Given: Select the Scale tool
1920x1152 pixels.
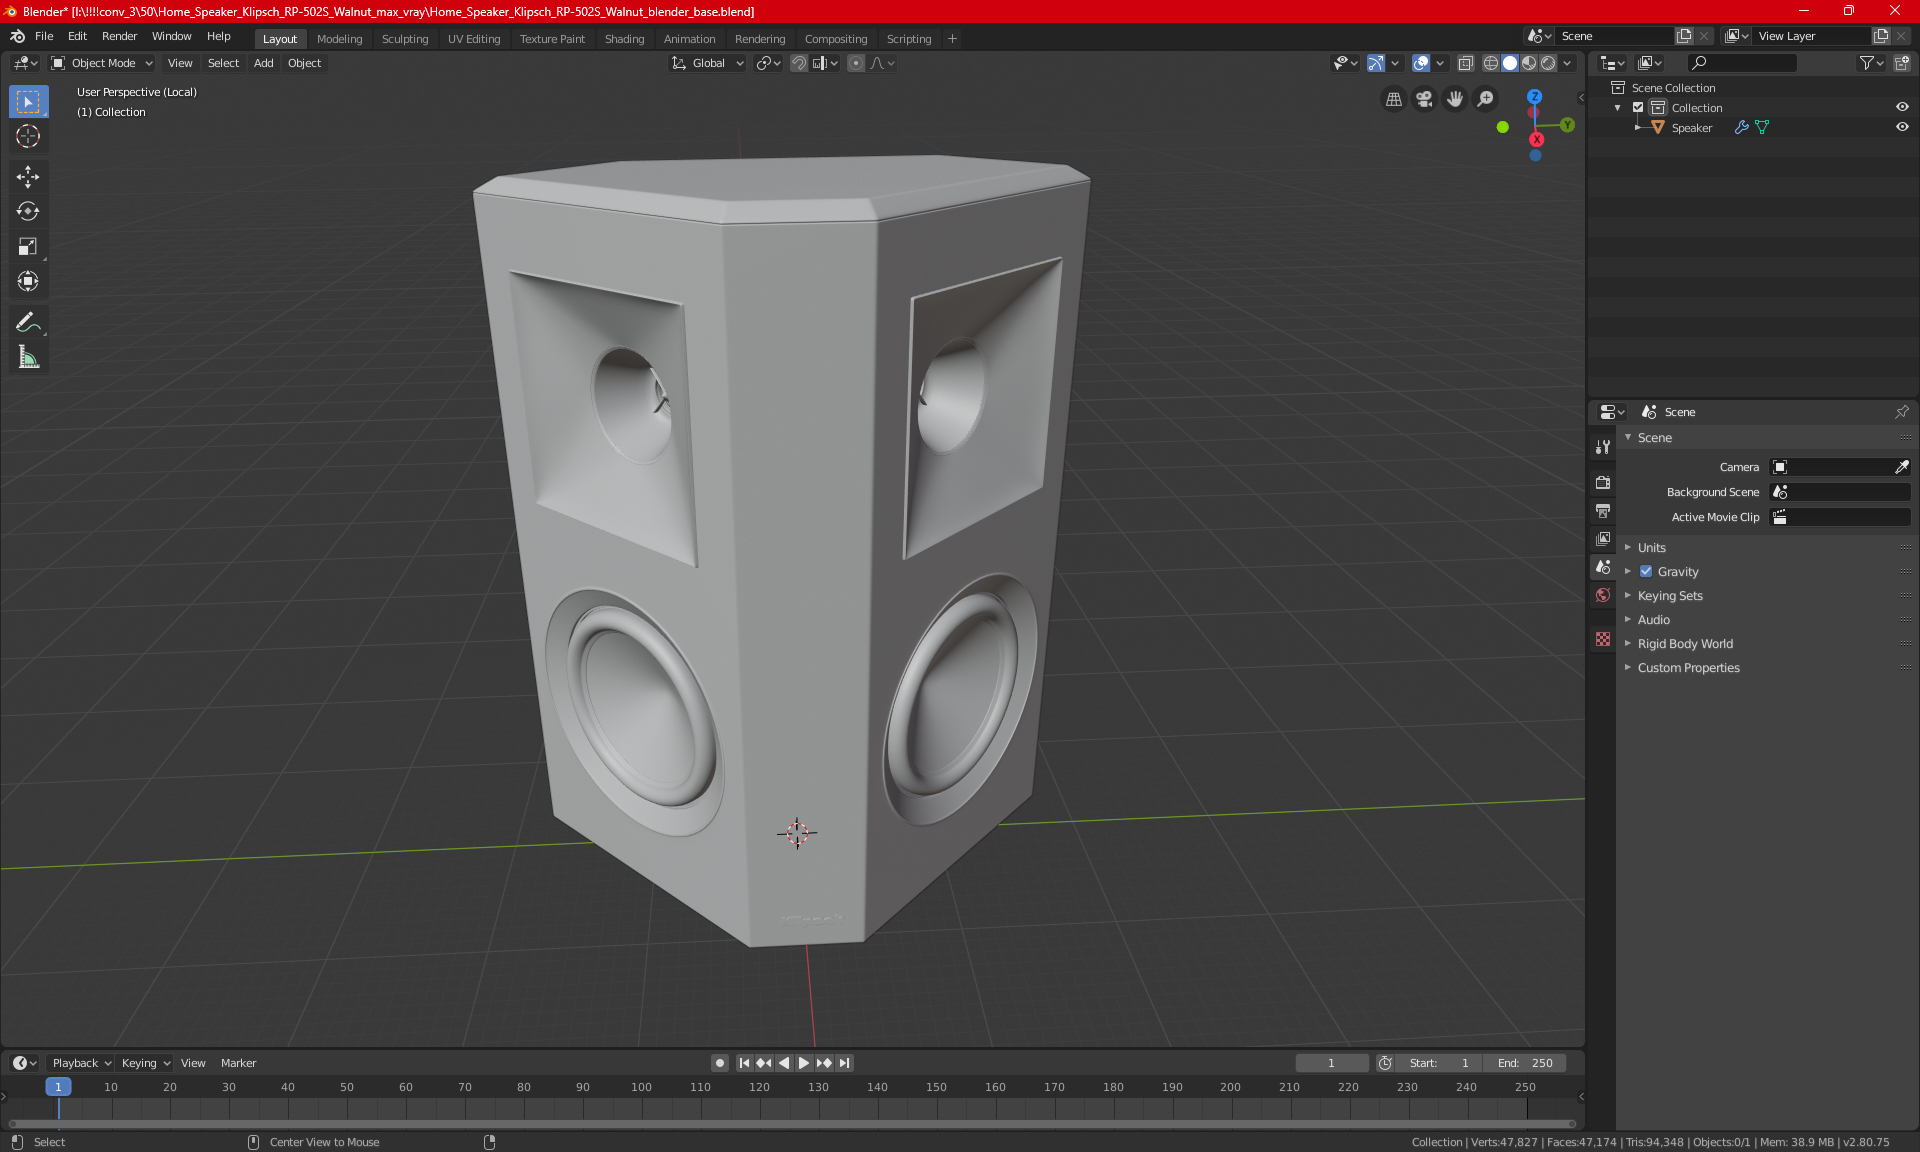Looking at the screenshot, I should click(x=28, y=246).
